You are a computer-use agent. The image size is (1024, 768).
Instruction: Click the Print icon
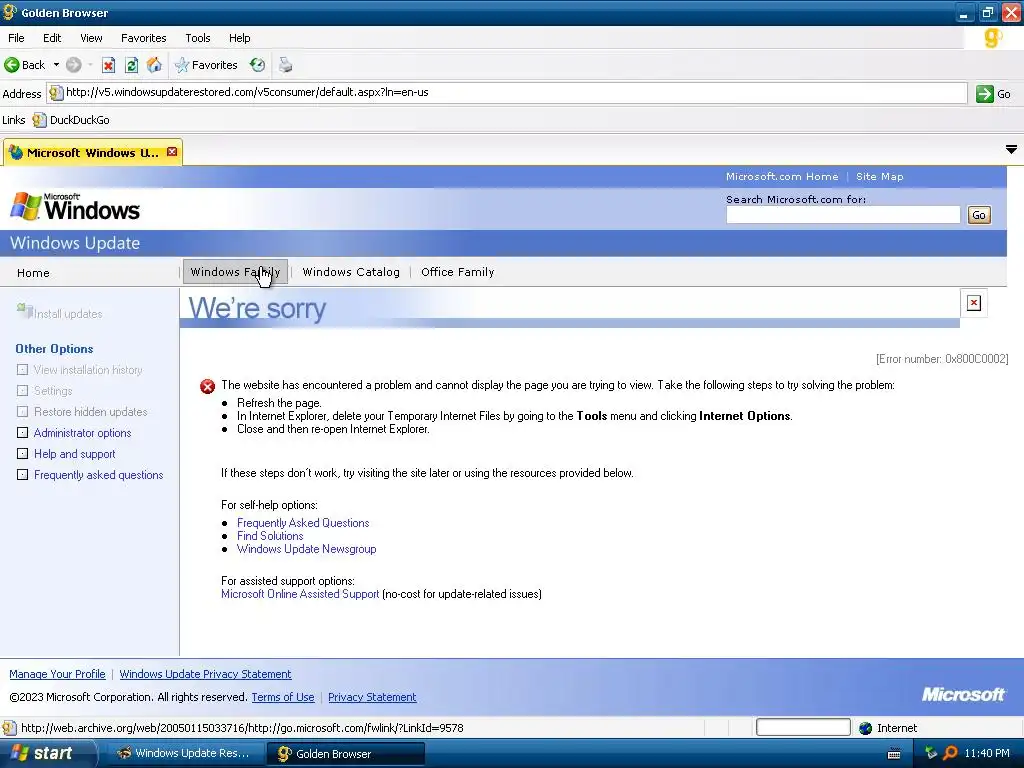[285, 65]
